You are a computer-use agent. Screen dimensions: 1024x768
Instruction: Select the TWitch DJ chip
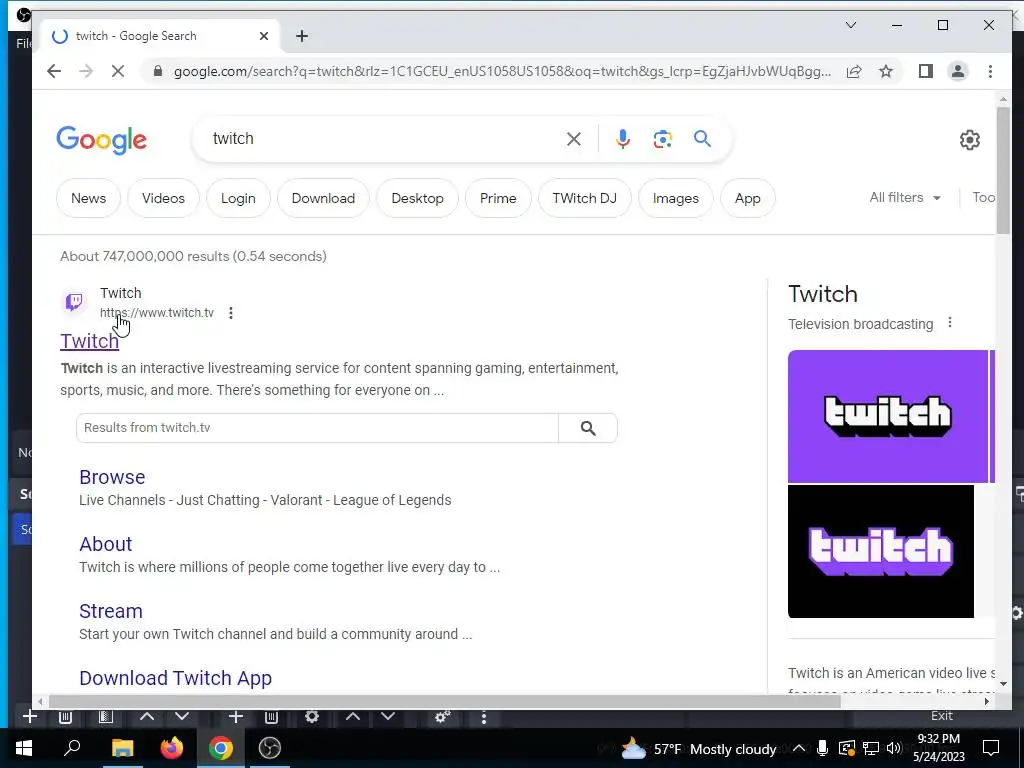point(584,198)
